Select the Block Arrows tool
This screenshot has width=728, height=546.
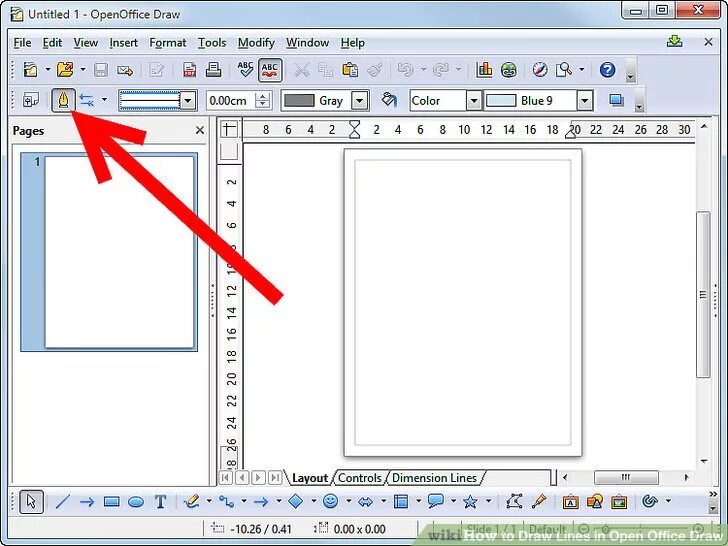point(365,501)
